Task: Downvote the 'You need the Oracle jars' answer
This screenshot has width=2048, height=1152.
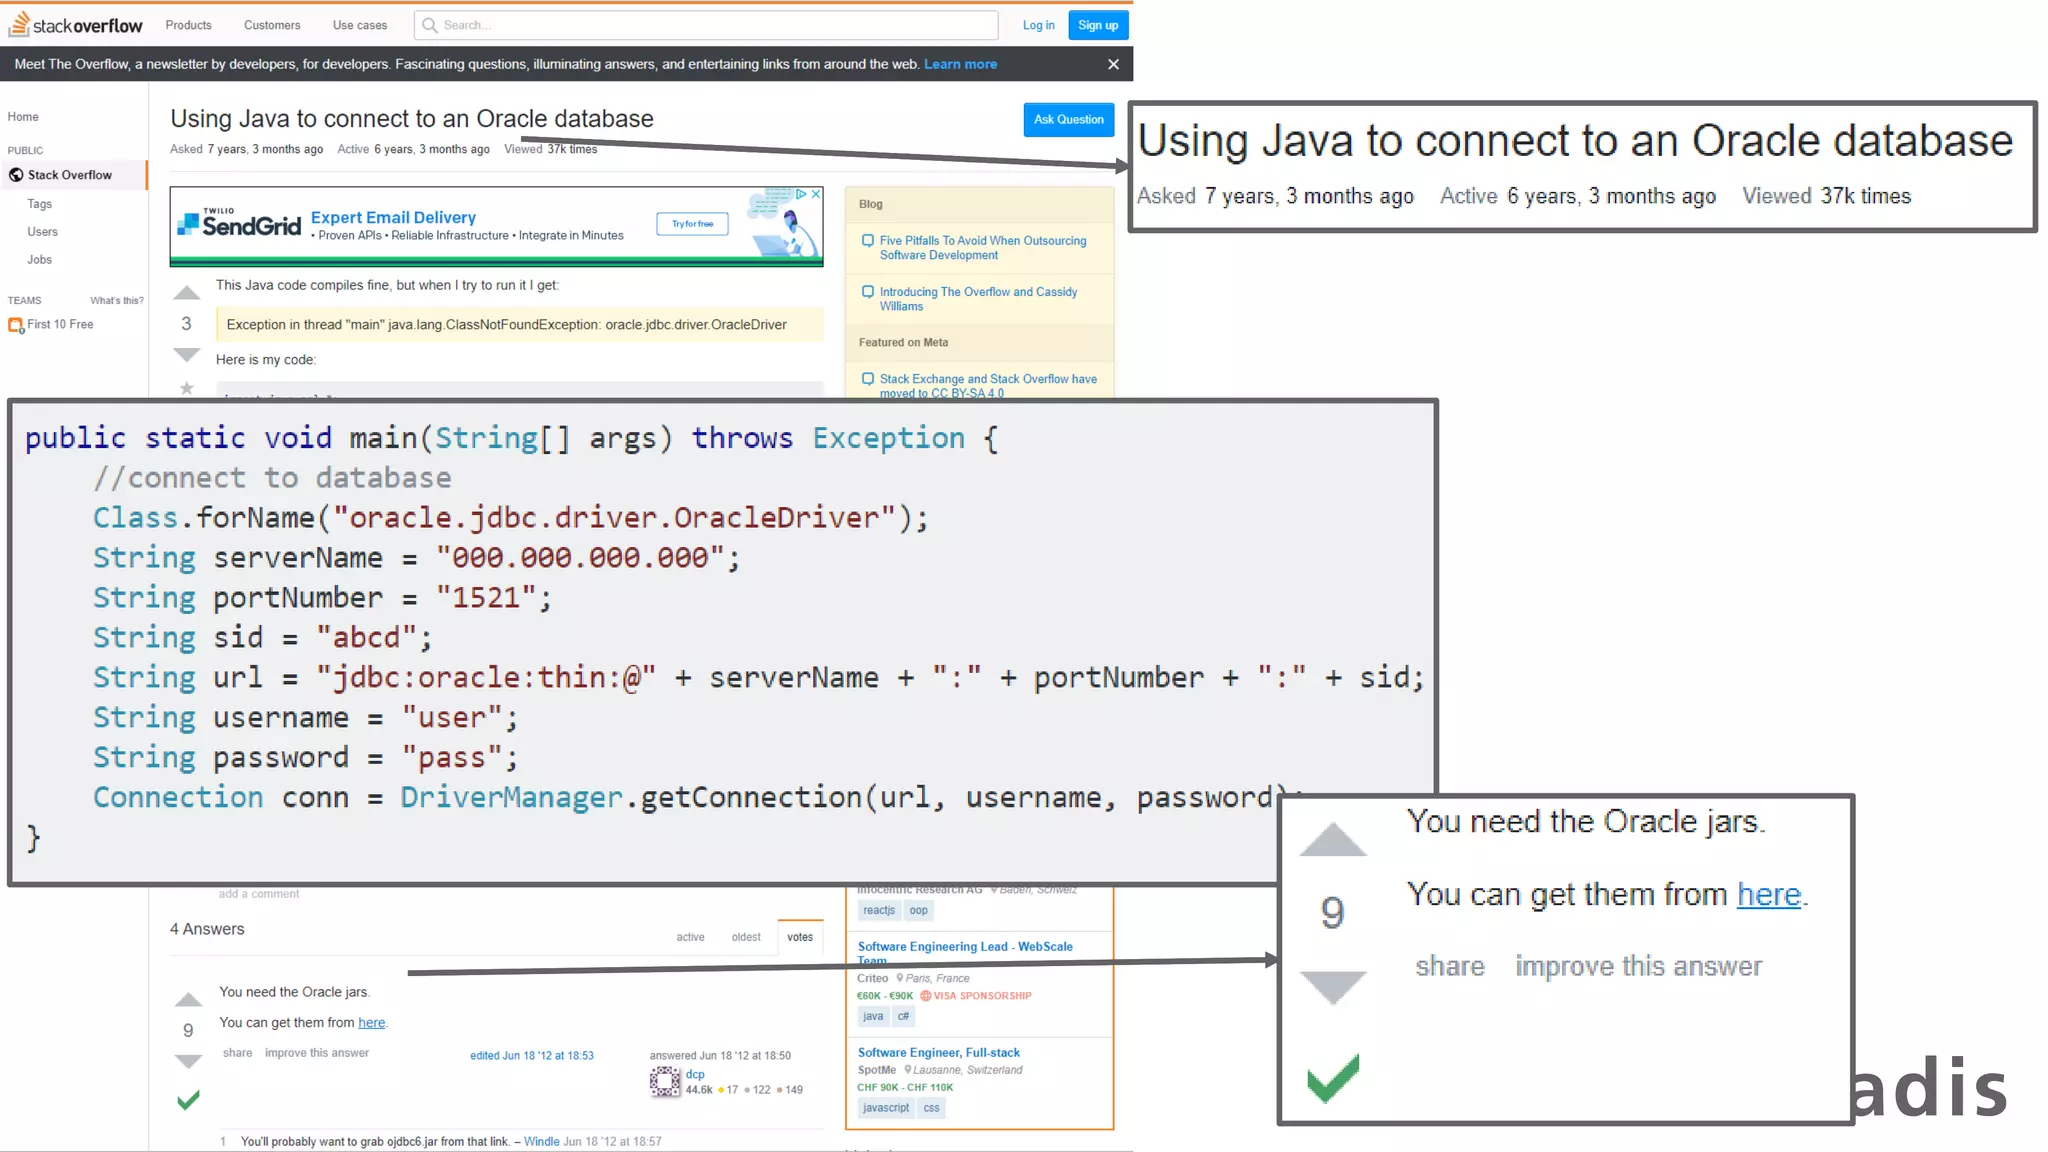Action: (x=188, y=1061)
